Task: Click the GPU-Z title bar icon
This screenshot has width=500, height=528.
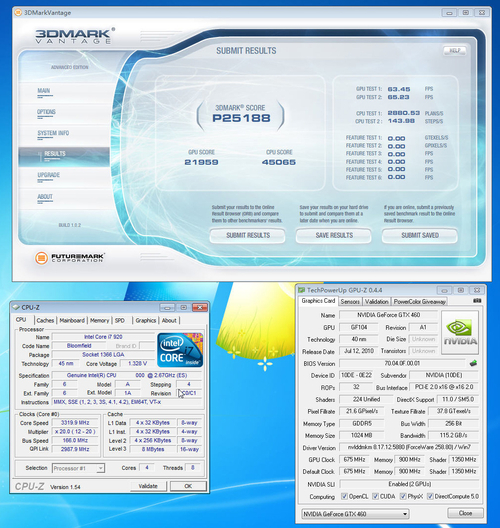Action: point(301,290)
